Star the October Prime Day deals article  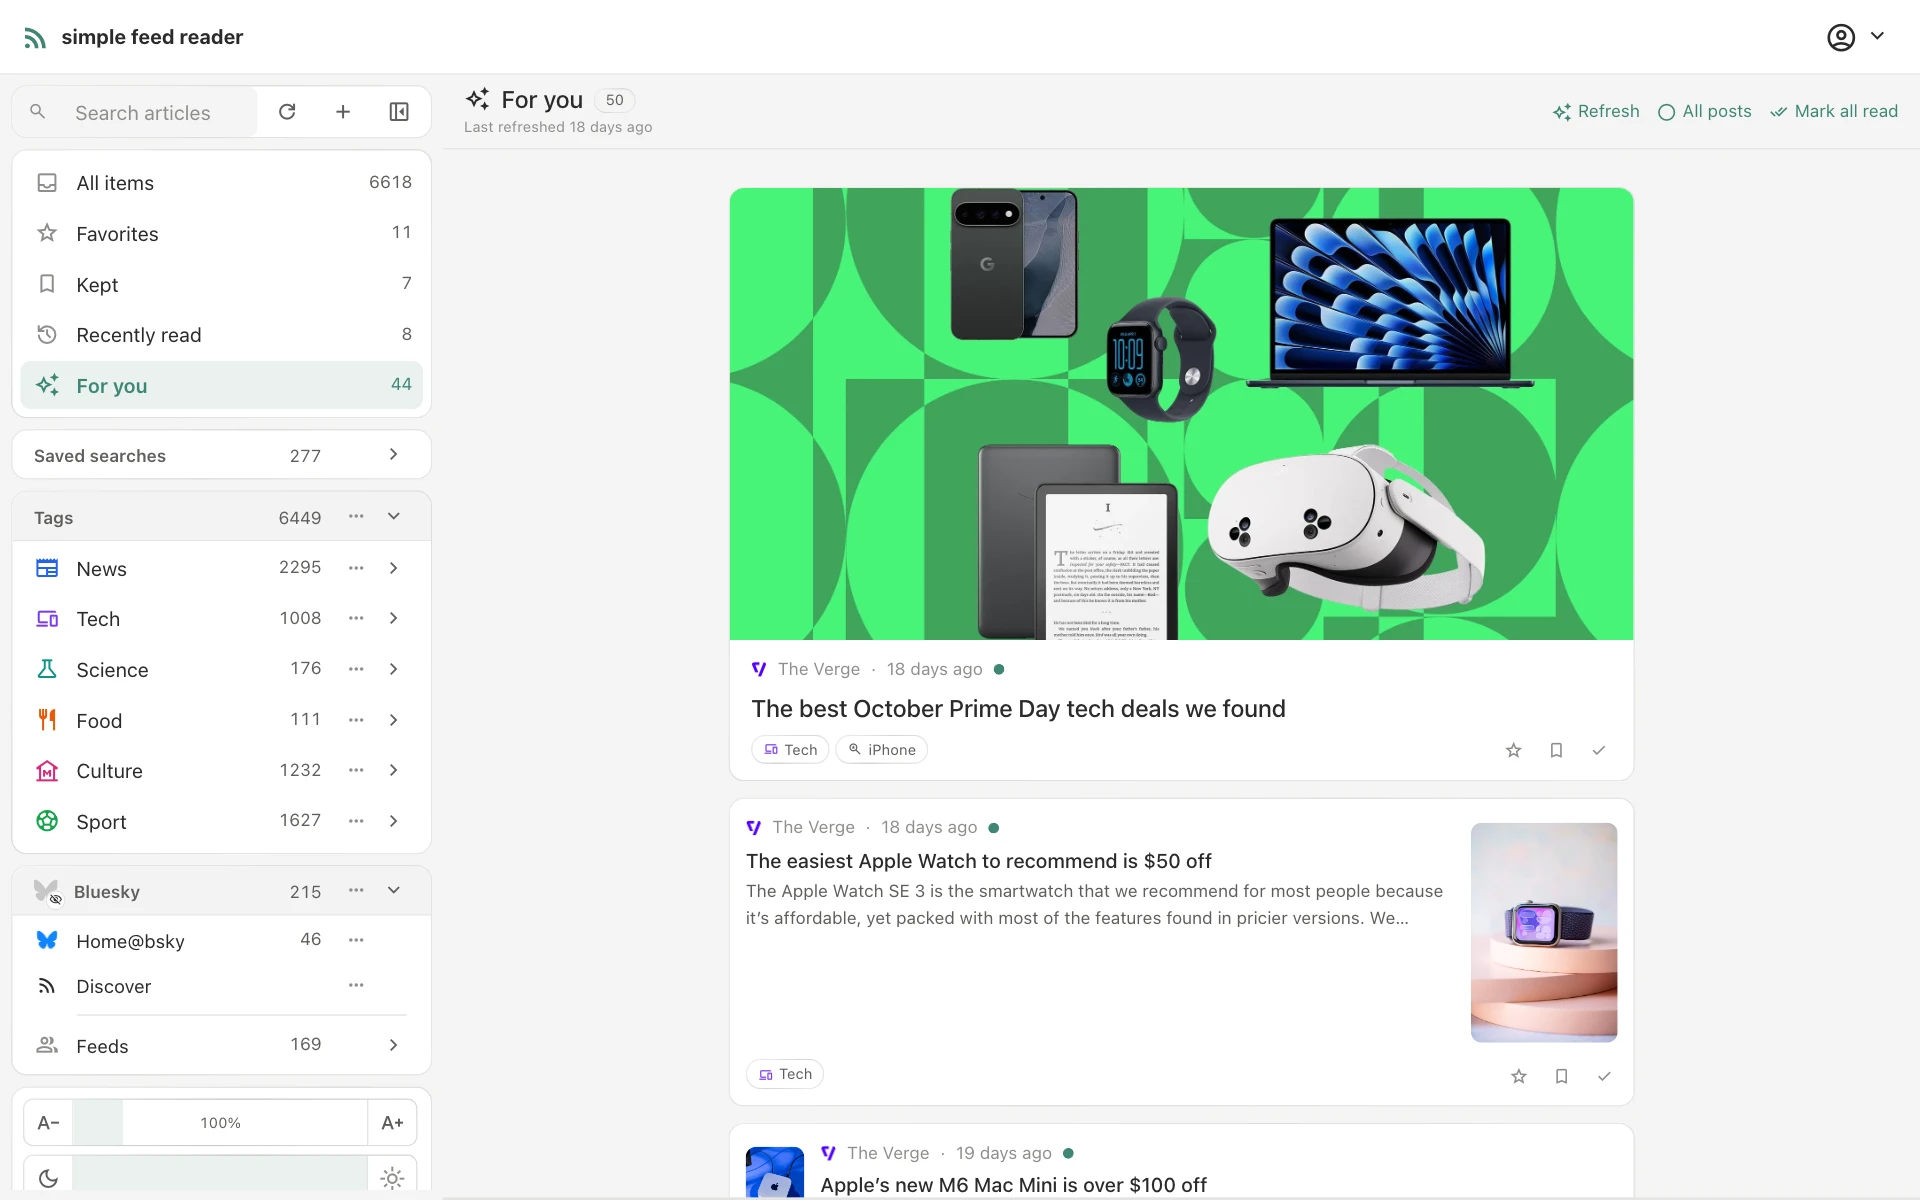[x=1513, y=750]
